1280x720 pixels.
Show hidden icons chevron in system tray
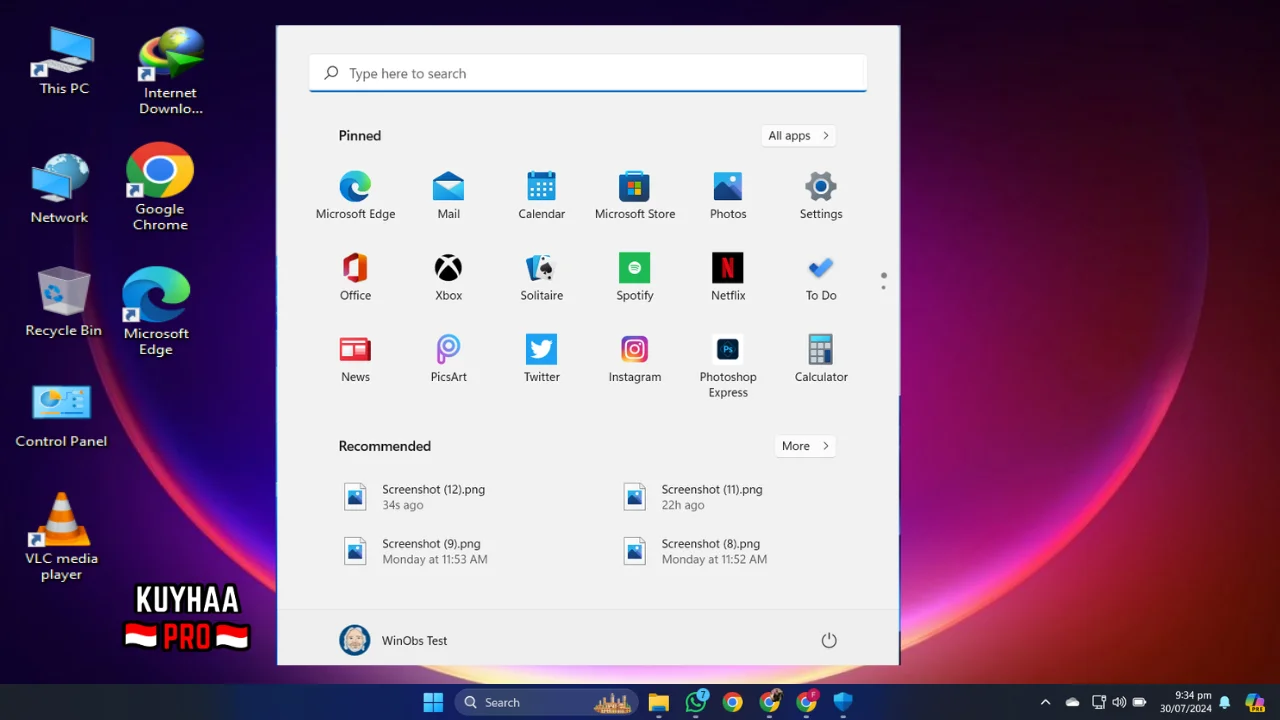pos(1045,702)
